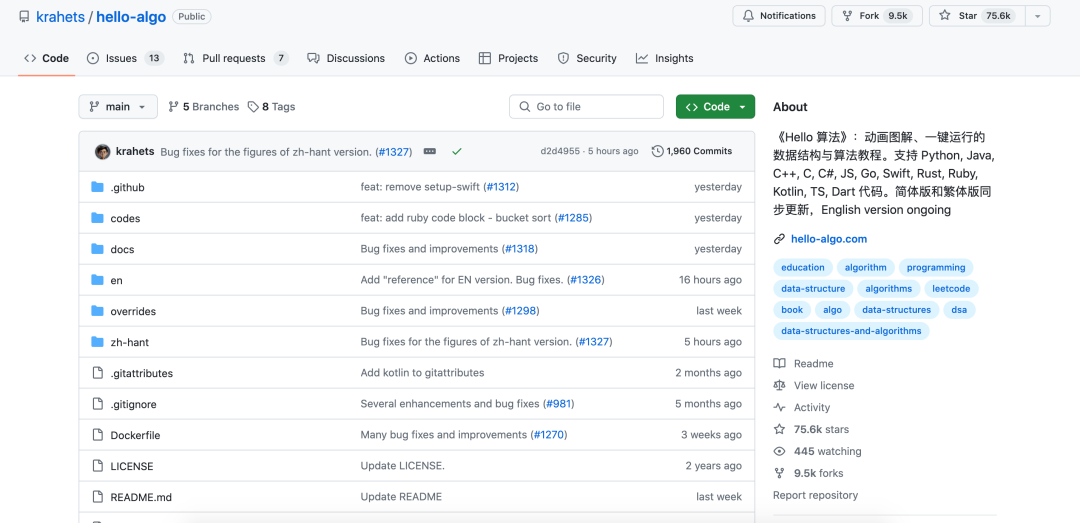Select the dsa topic tag
1080x523 pixels.
[959, 310]
